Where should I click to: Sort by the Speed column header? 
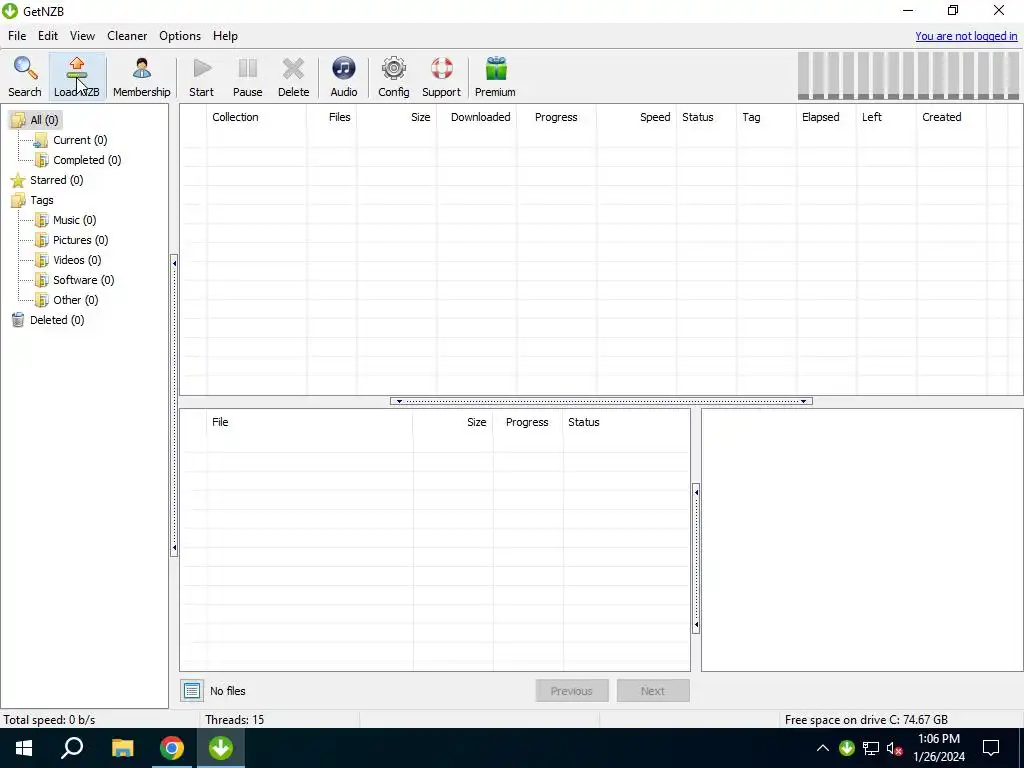(x=637, y=117)
